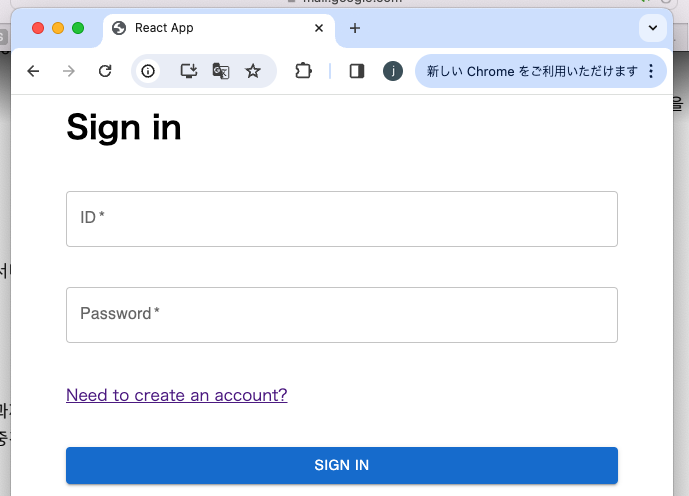Close the React App tab

(319, 28)
